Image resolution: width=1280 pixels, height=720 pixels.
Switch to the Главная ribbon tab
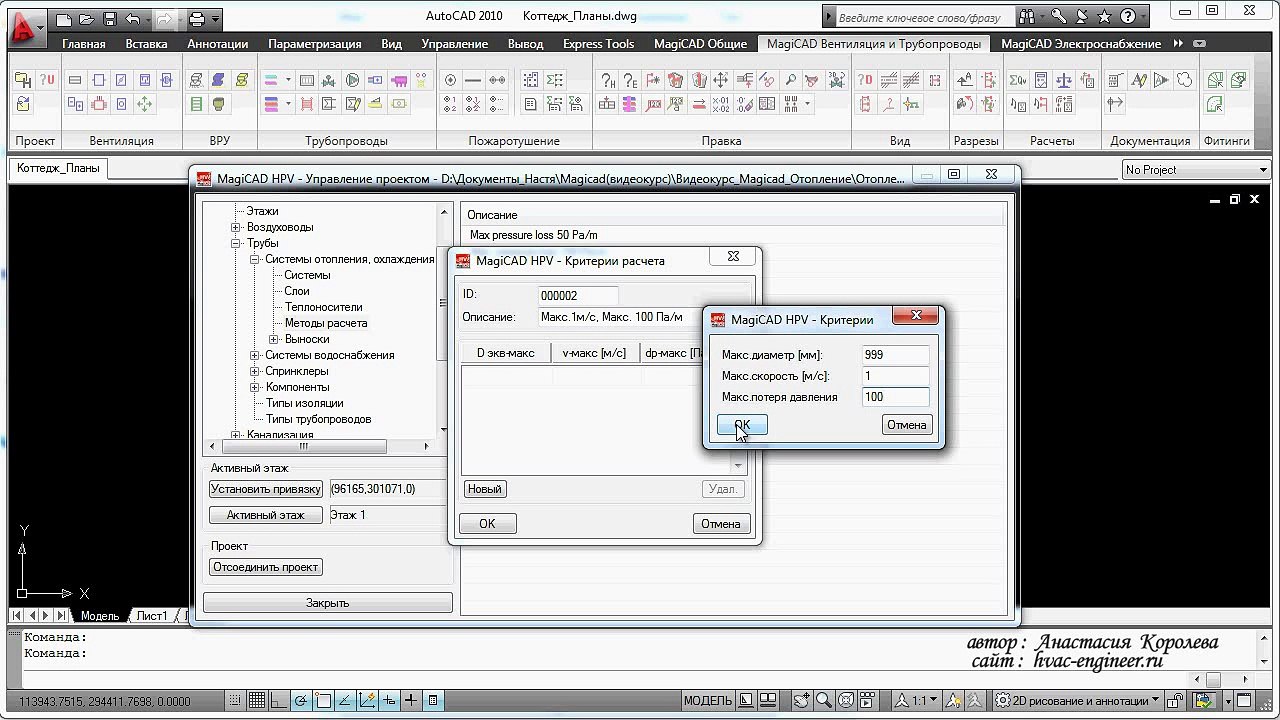point(83,44)
